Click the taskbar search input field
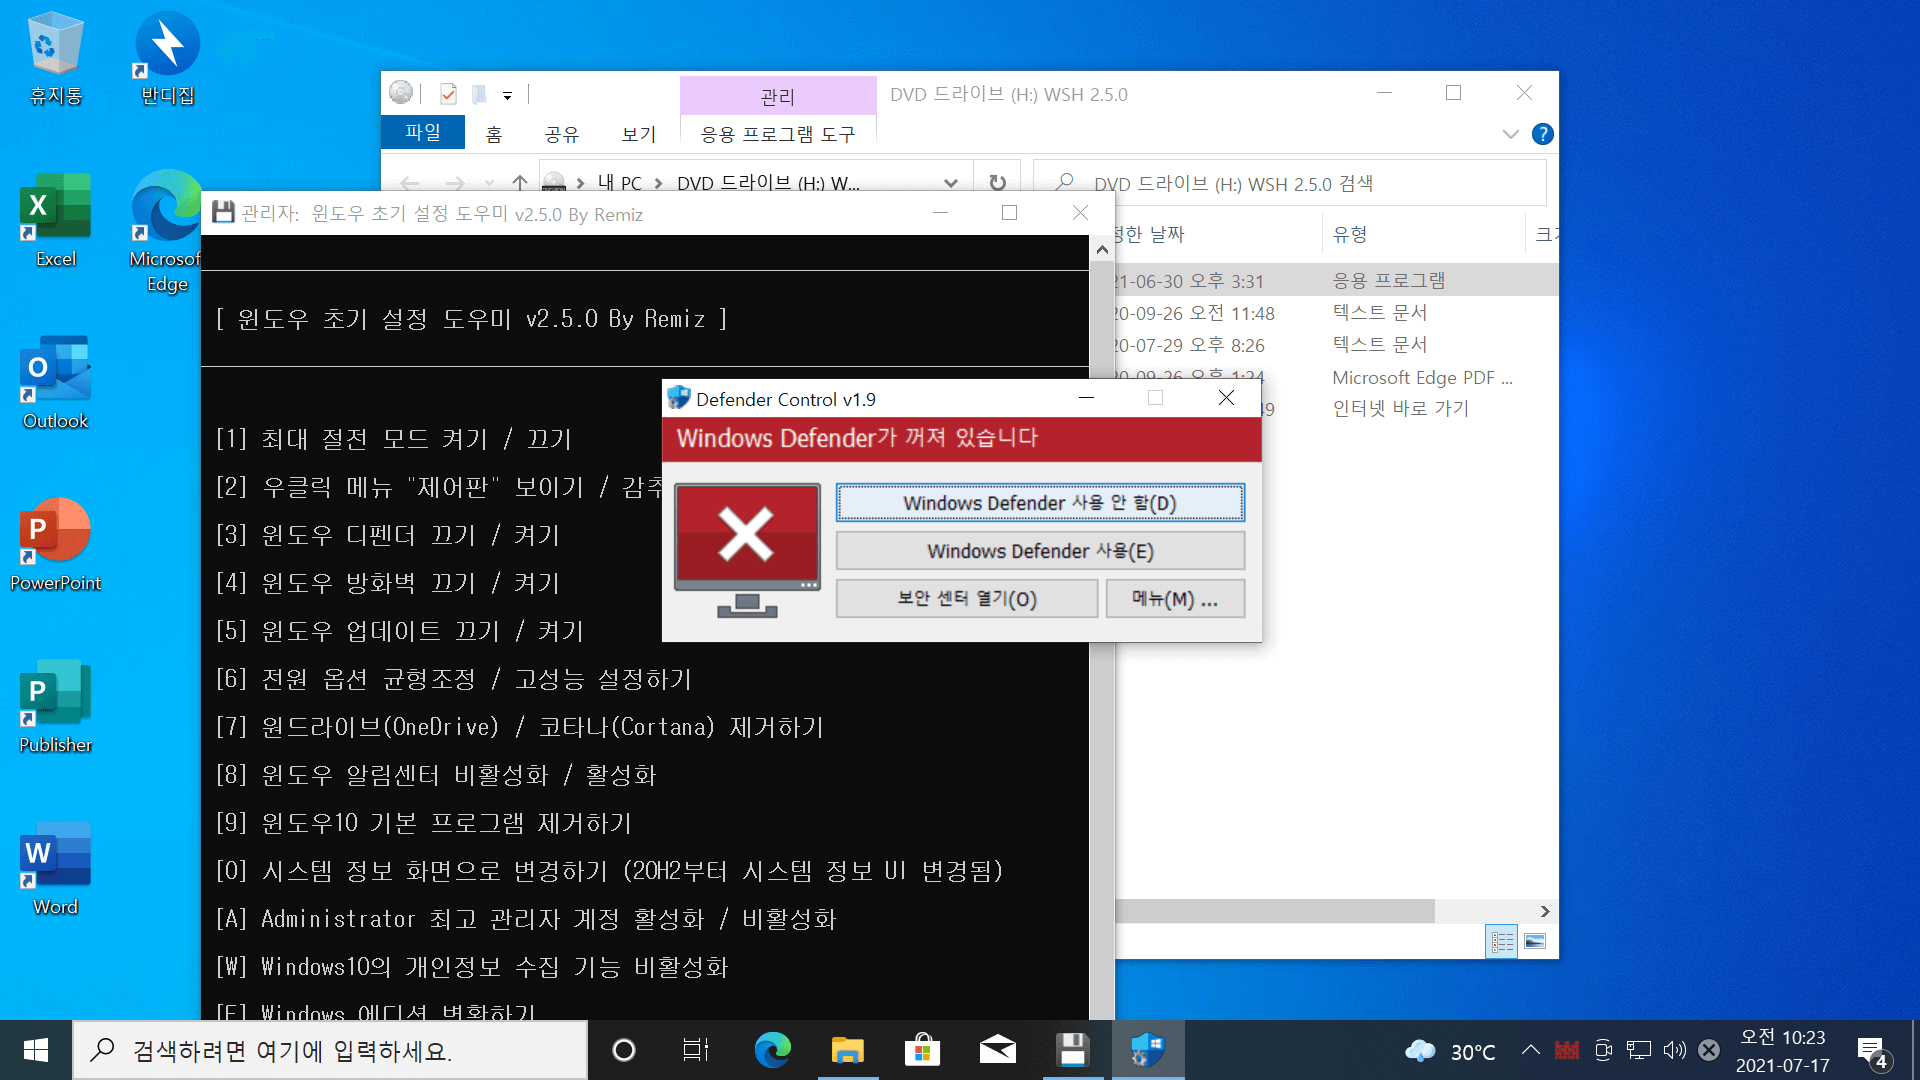The image size is (1920, 1080). click(x=330, y=1050)
